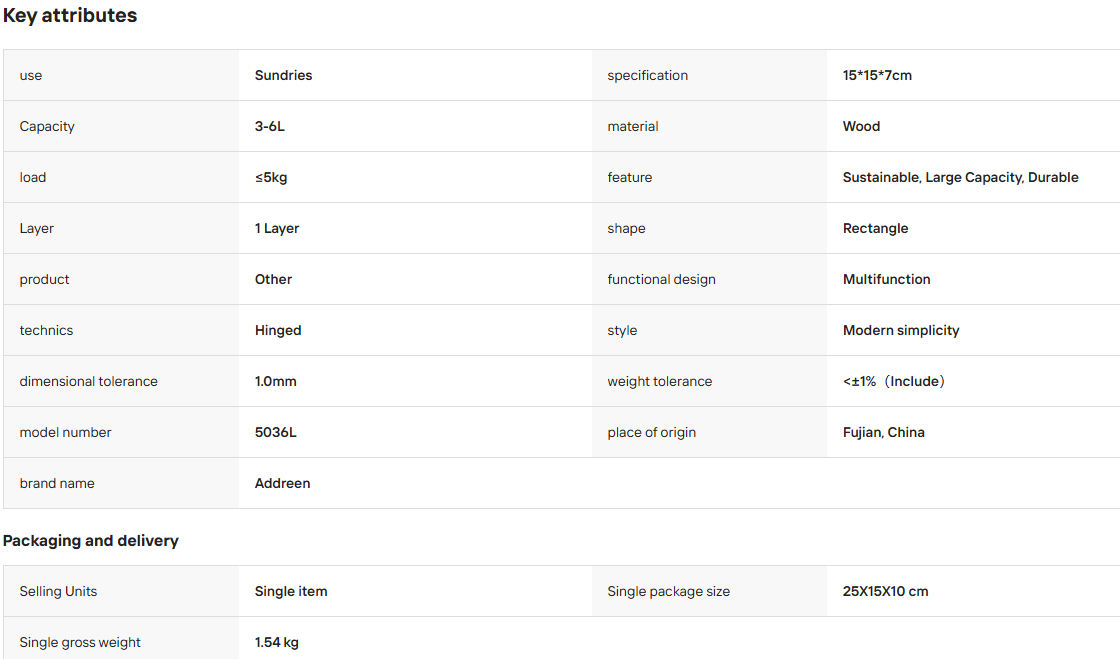This screenshot has height=659, width=1120.
Task: Select the weight tolerance <±1% value
Action: pyautogui.click(x=894, y=381)
